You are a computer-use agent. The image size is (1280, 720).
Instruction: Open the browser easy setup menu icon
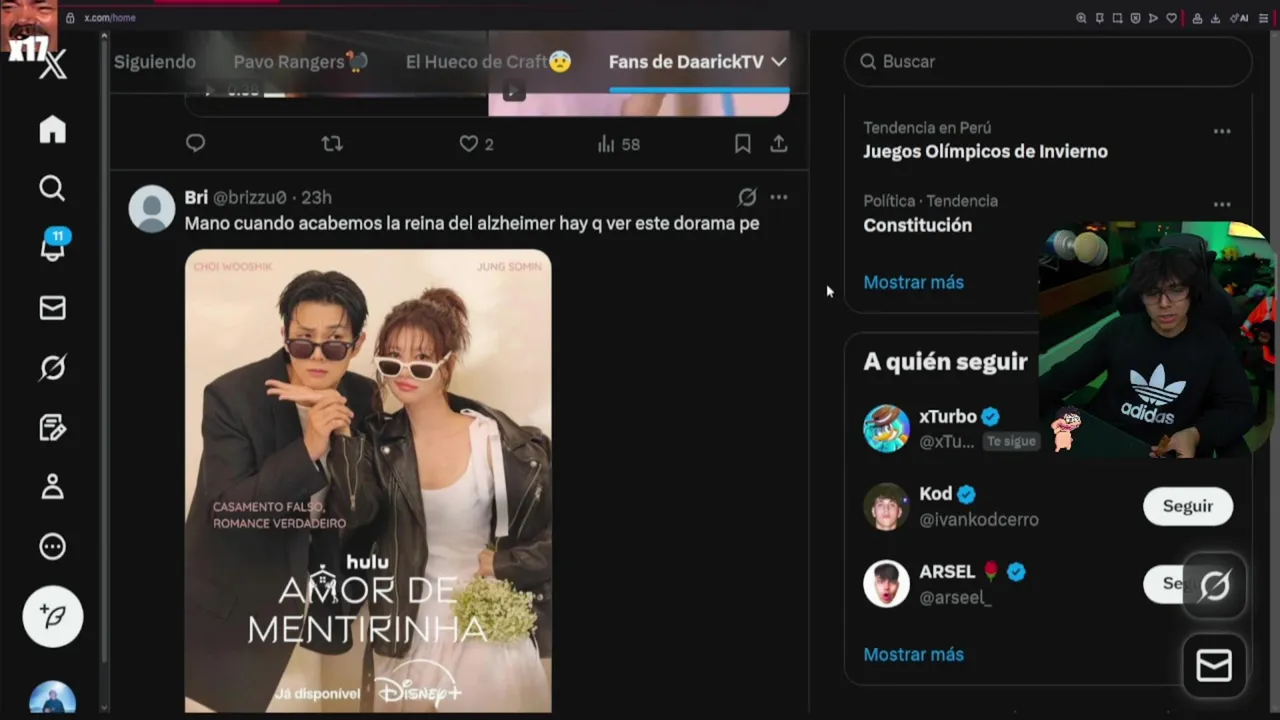[1263, 18]
